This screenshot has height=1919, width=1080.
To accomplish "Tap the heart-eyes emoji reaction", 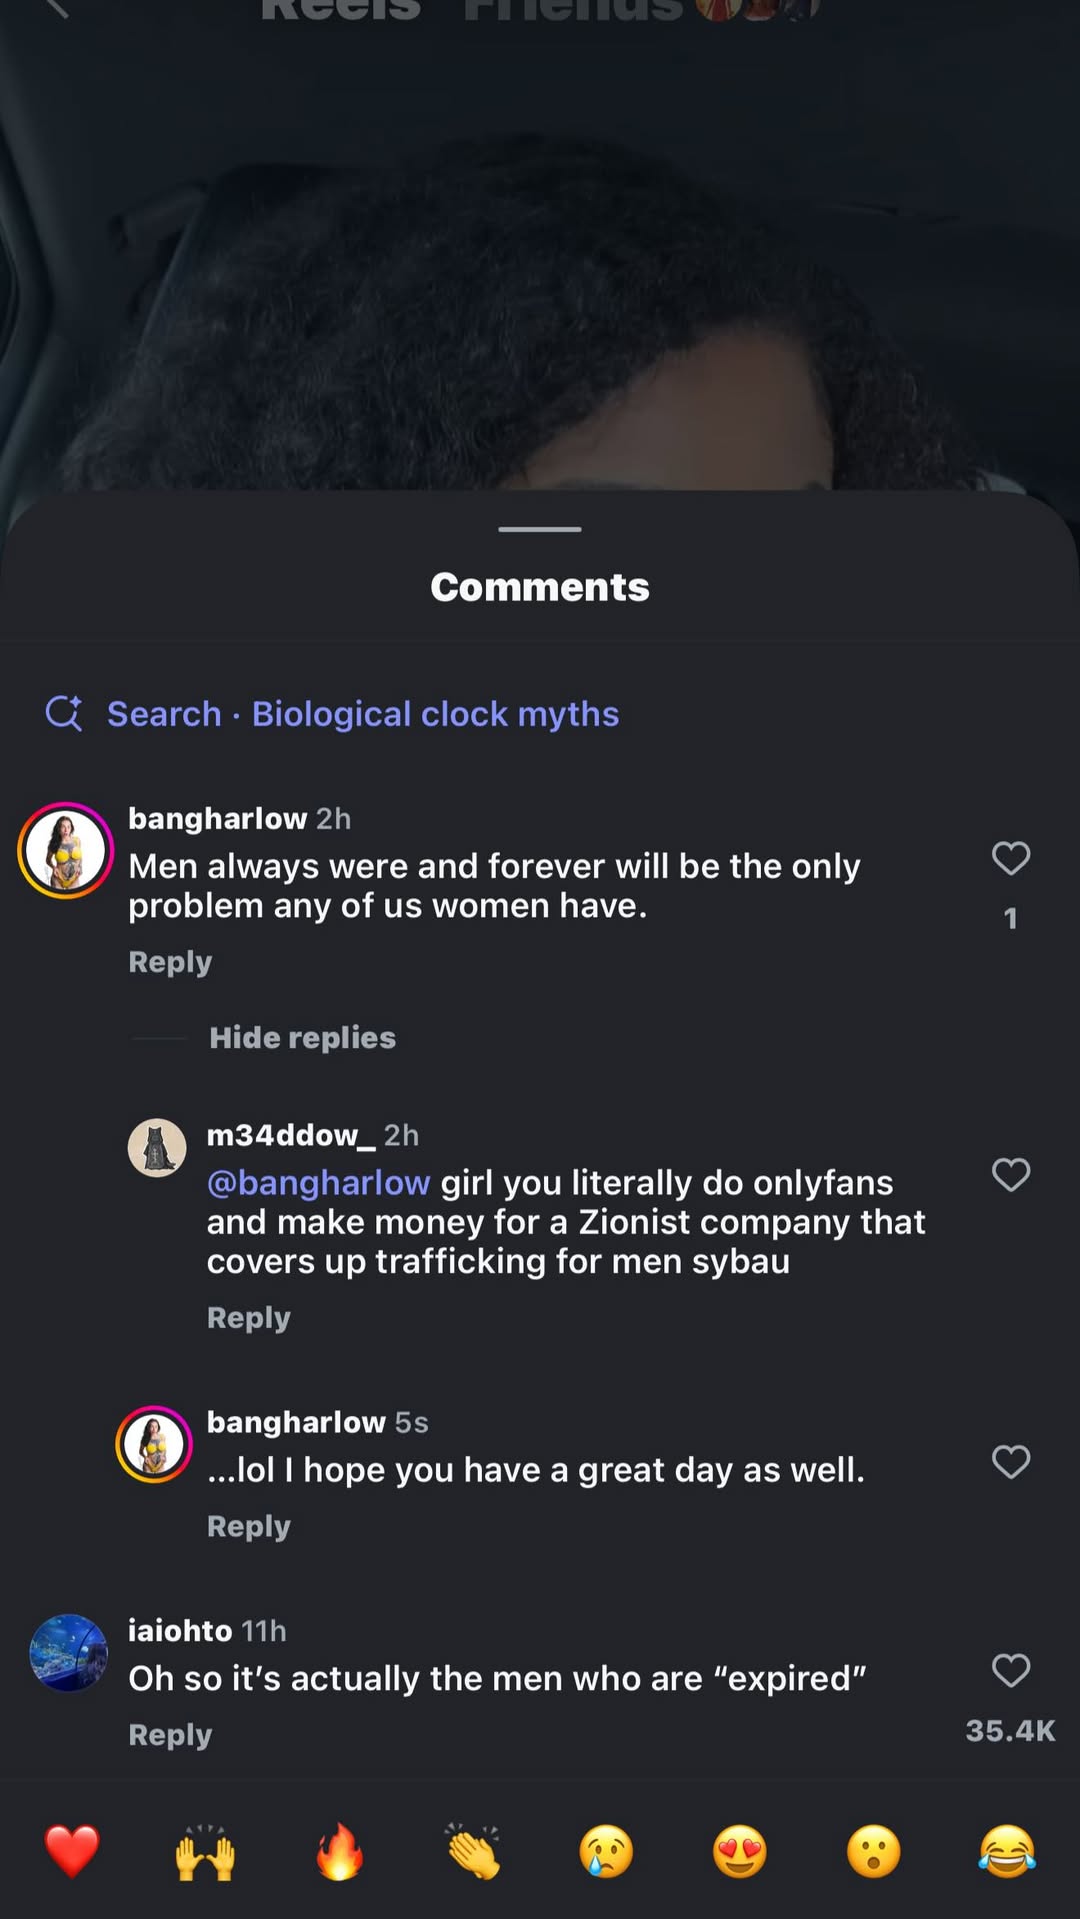I will 740,1851.
